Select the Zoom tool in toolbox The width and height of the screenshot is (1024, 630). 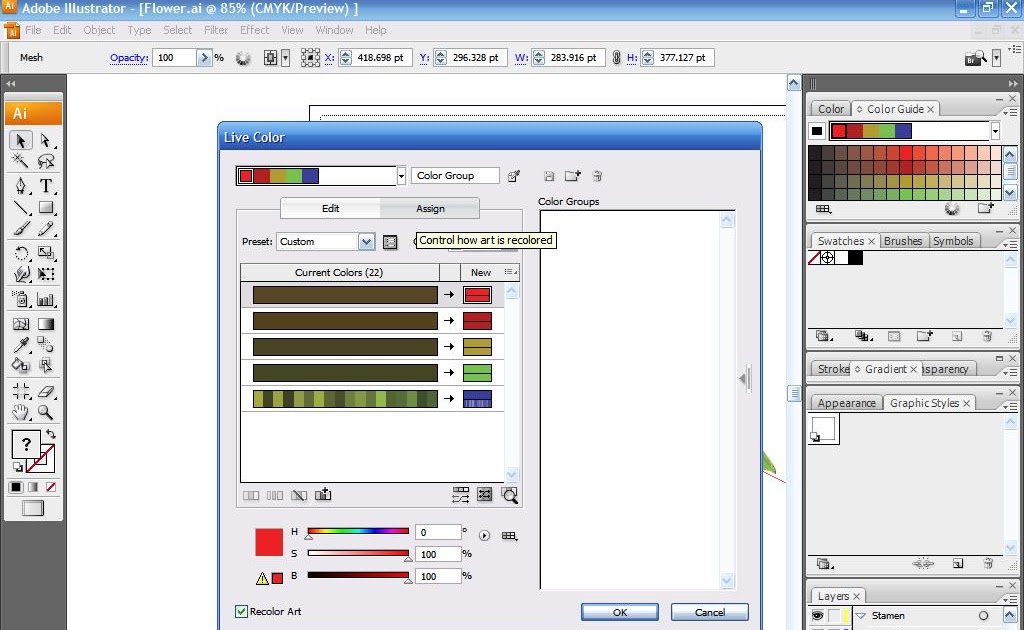45,412
